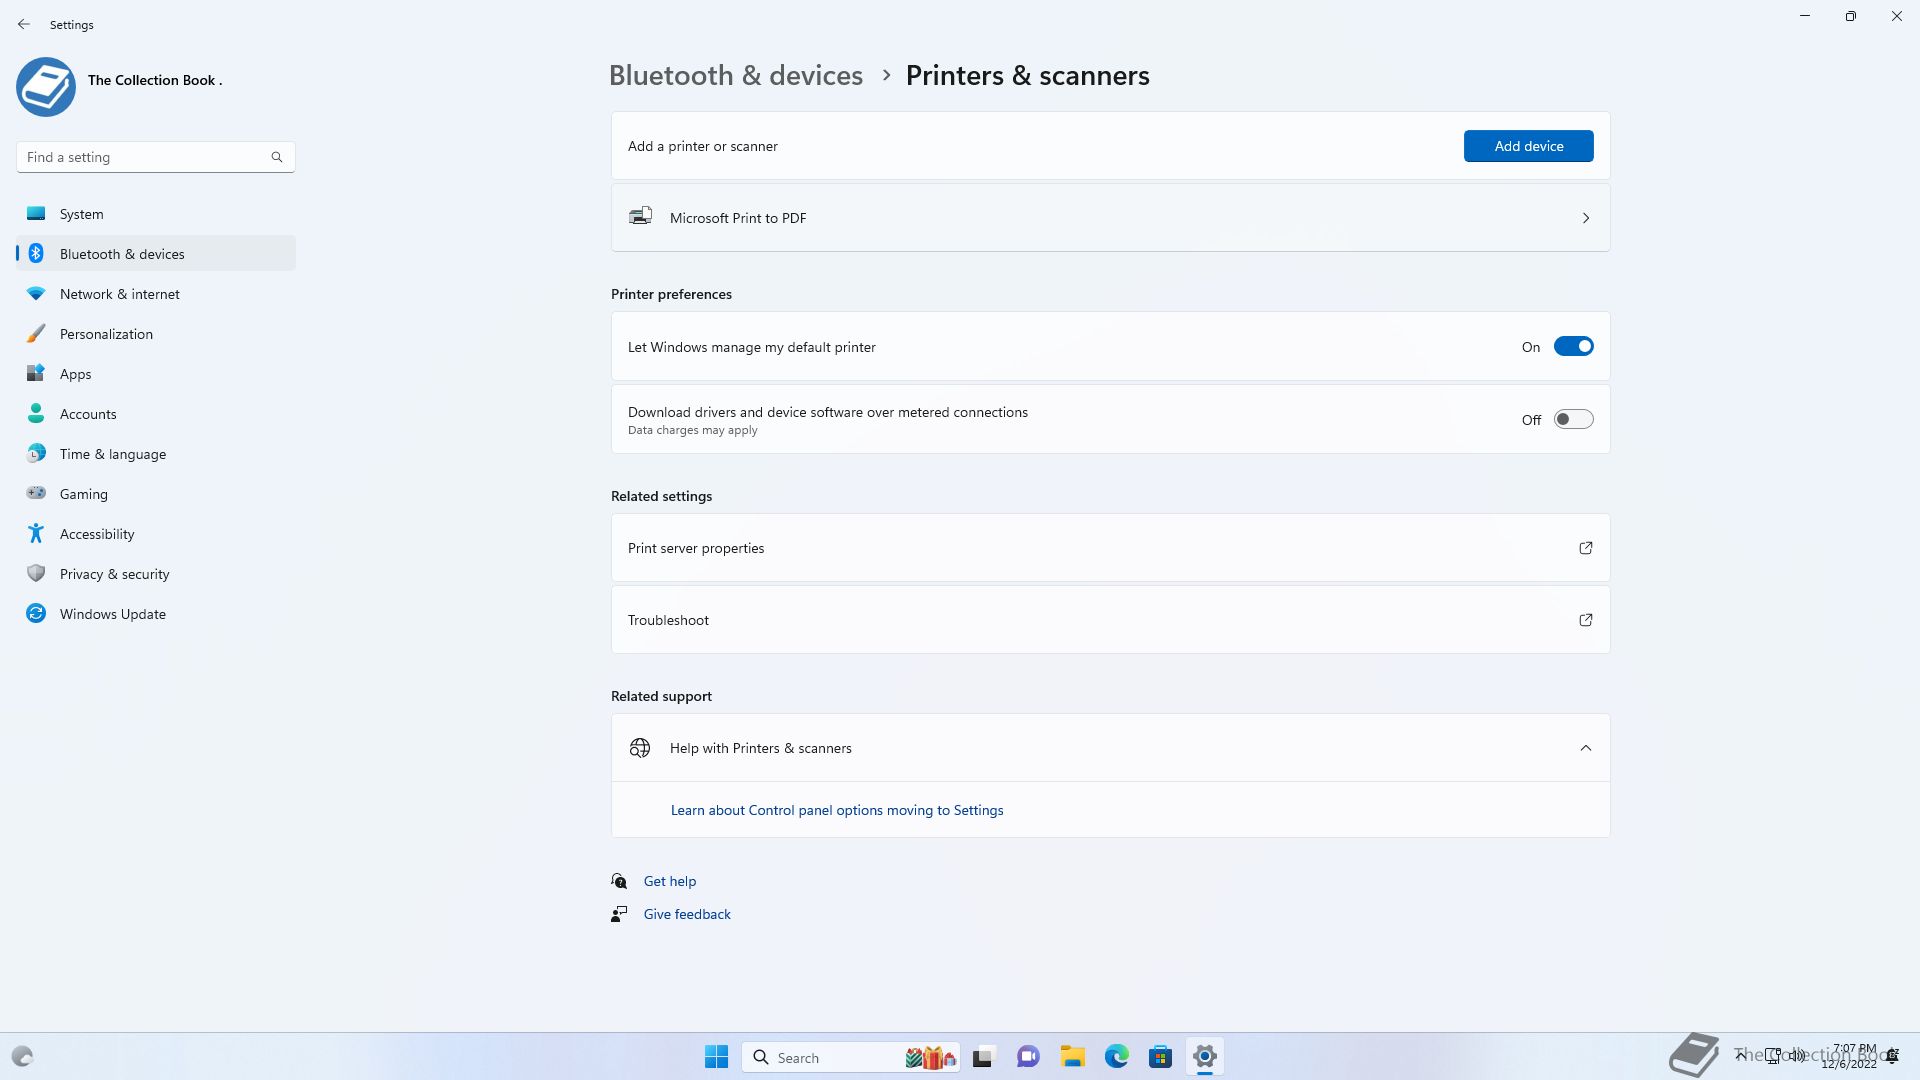Go to Windows Update
The width and height of the screenshot is (1920, 1080).
(156, 614)
